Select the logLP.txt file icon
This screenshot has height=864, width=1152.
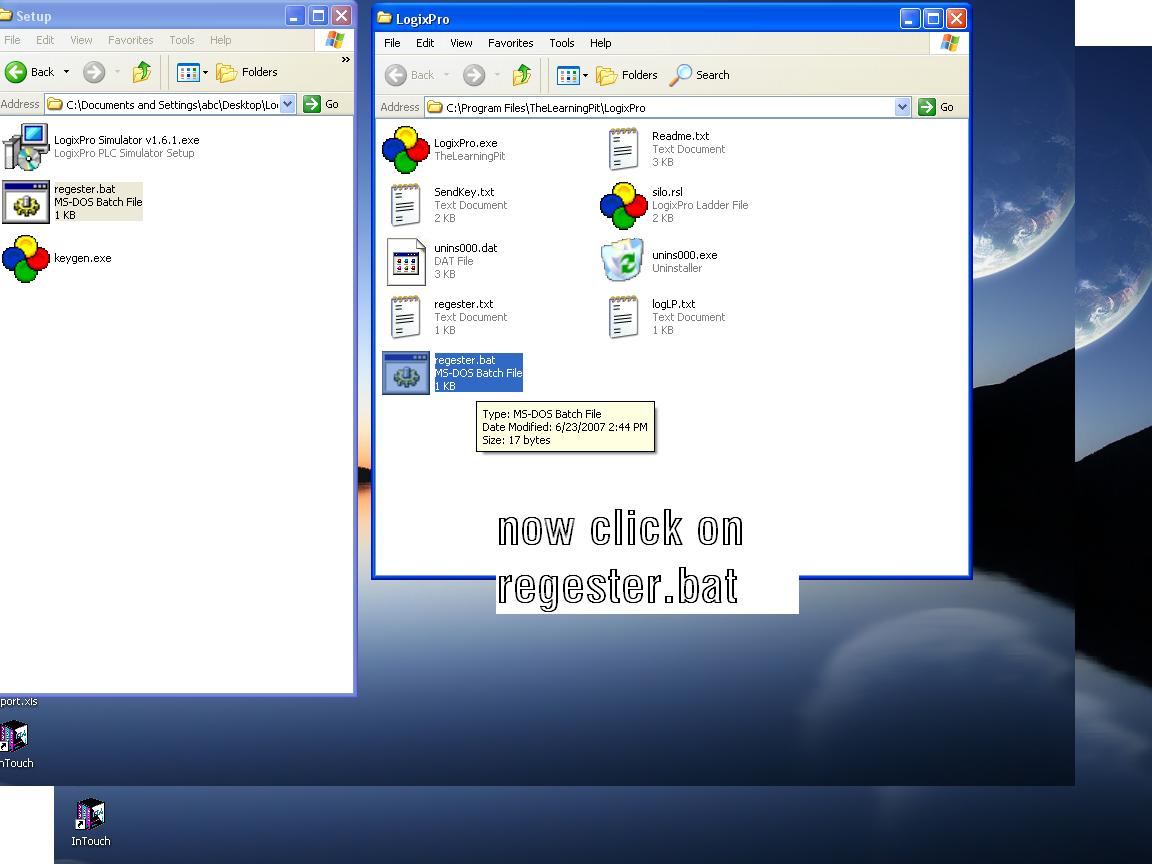(623, 317)
